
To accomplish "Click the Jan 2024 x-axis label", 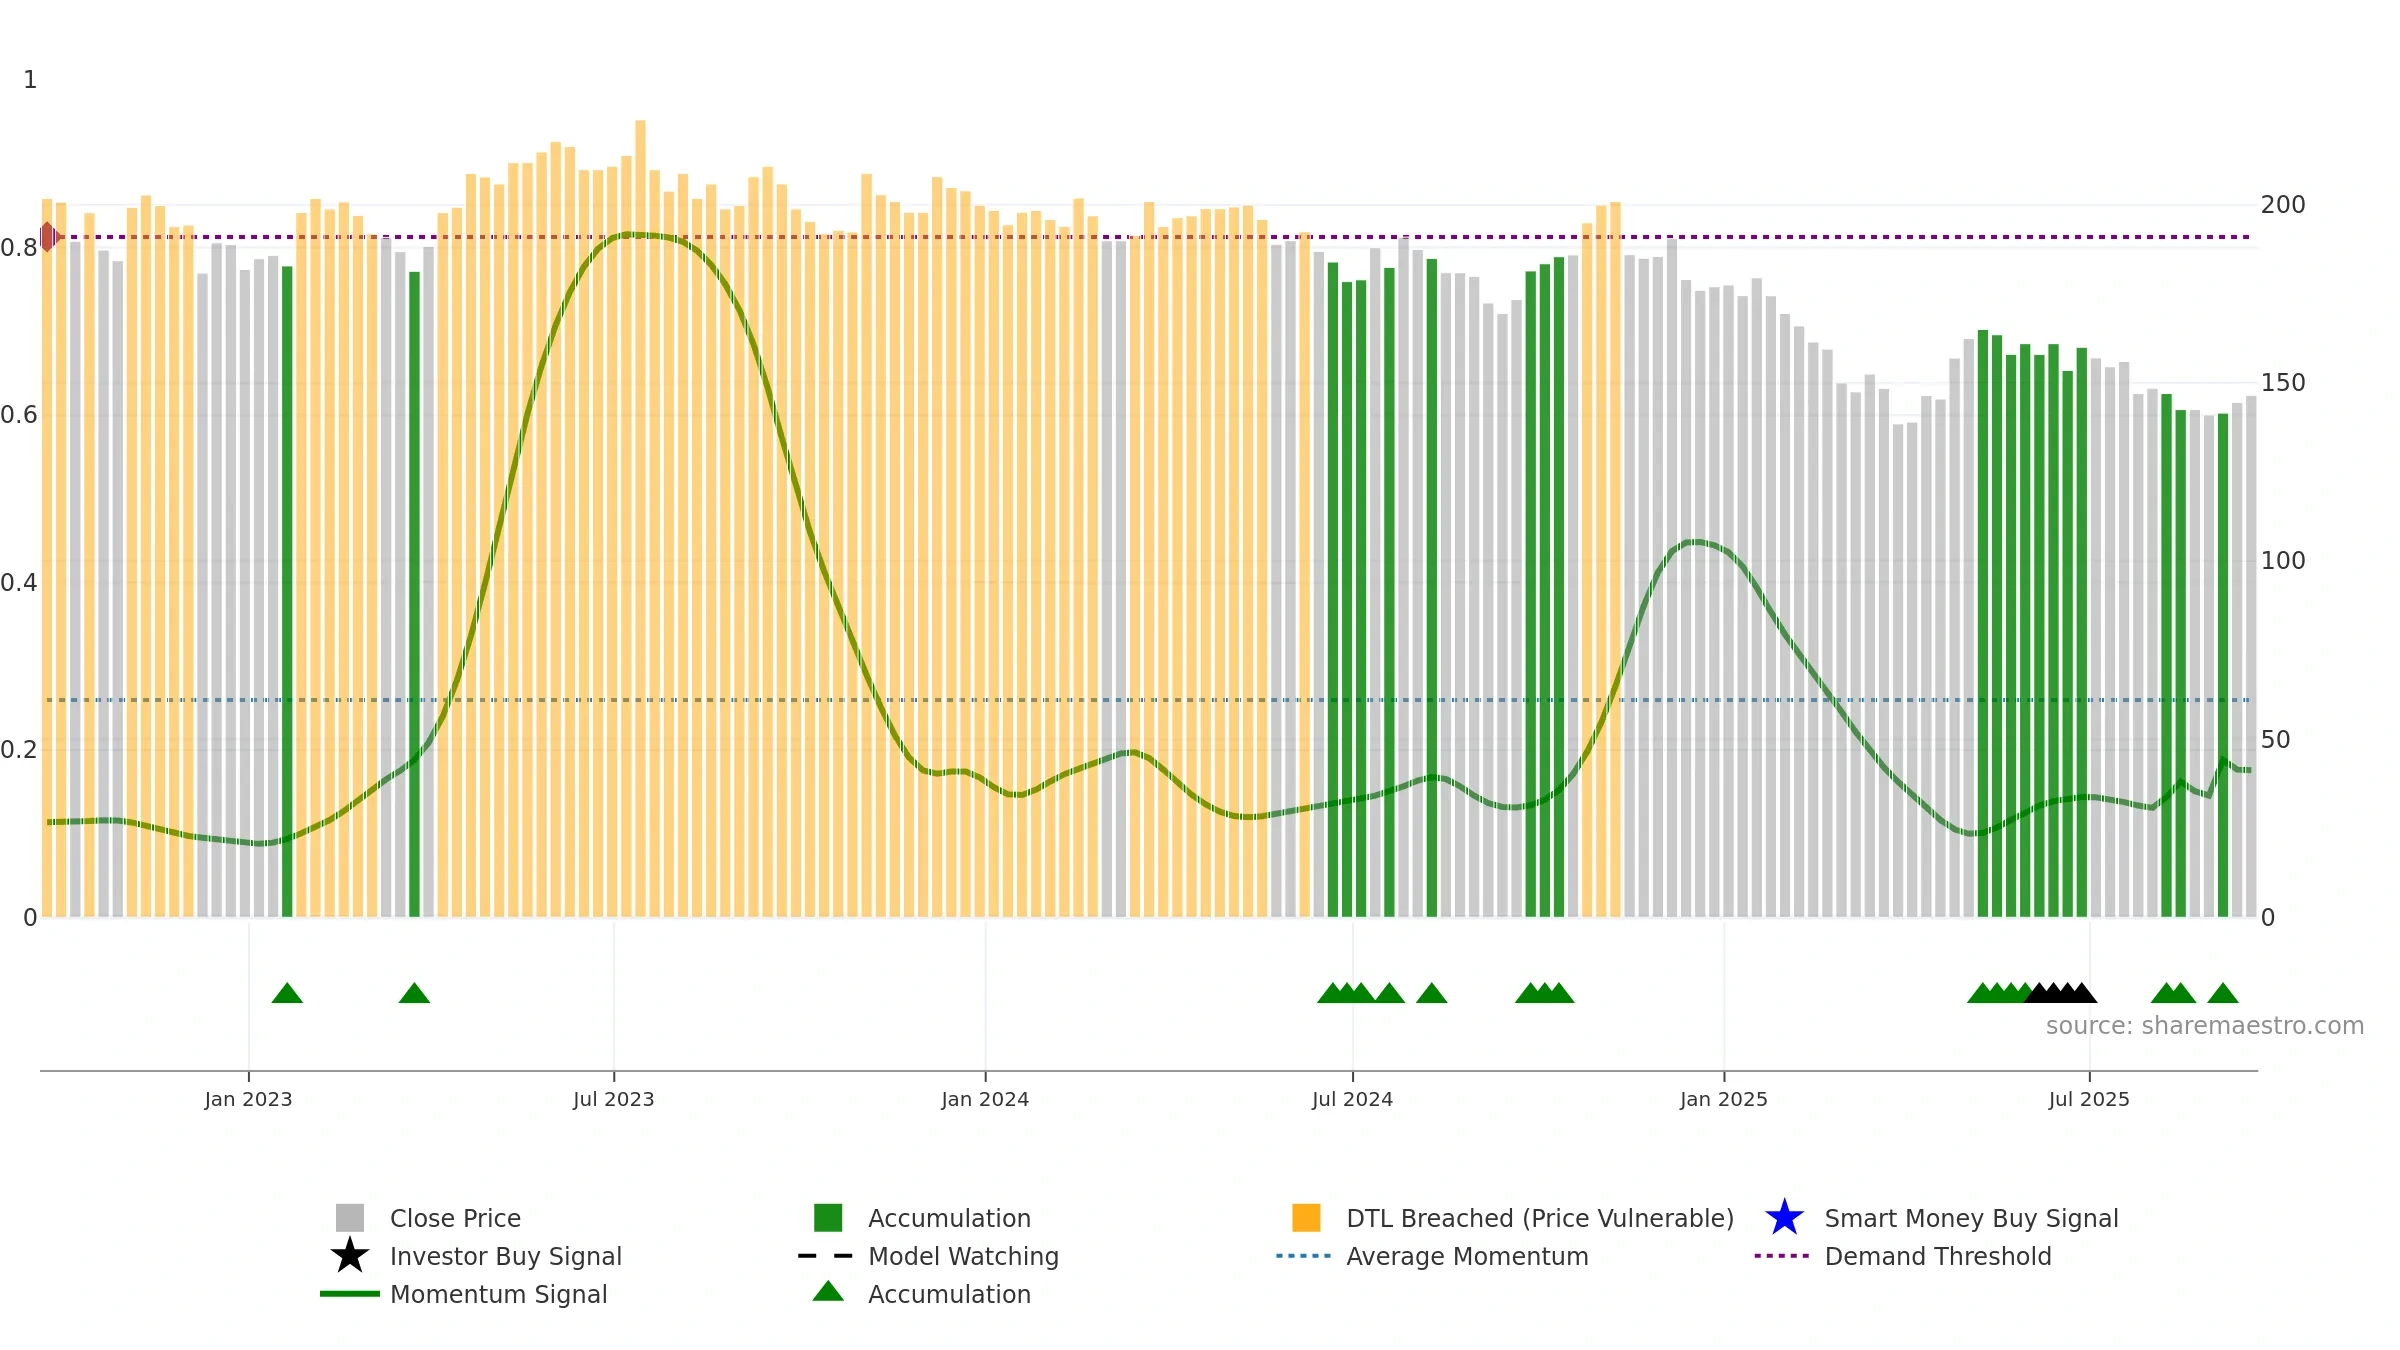I will tap(985, 1100).
